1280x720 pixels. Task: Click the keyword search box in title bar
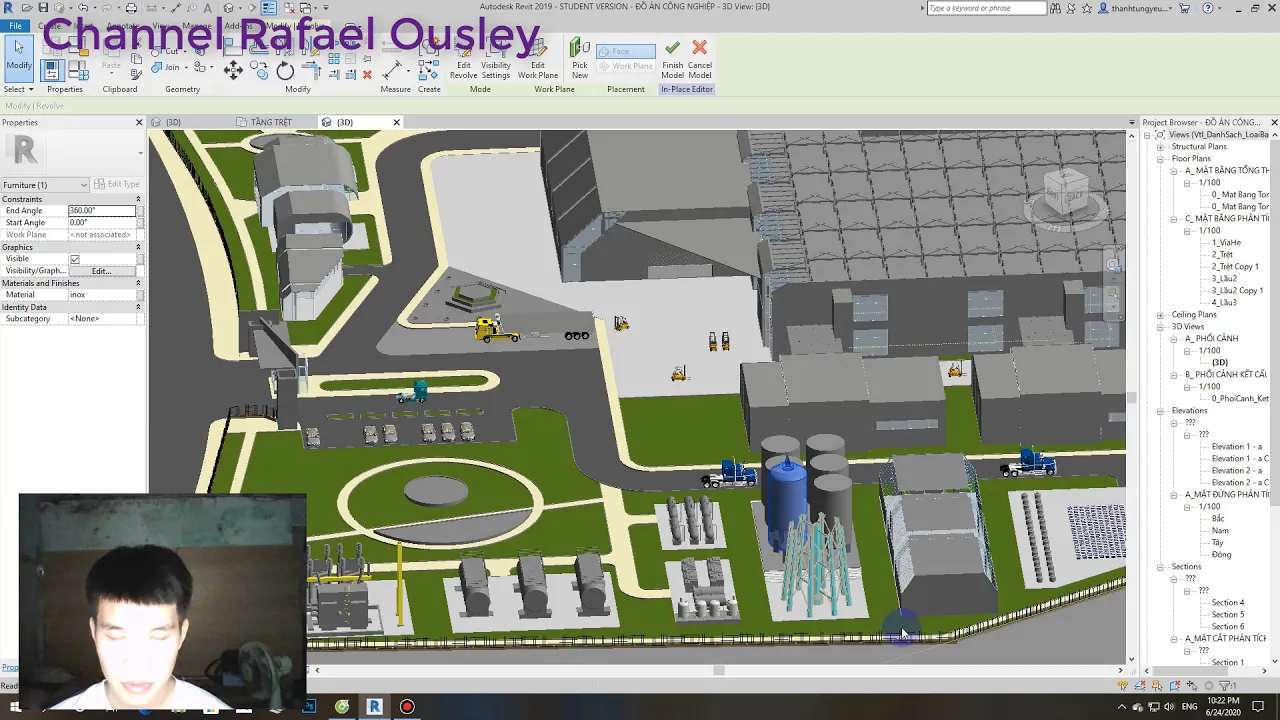coord(986,8)
